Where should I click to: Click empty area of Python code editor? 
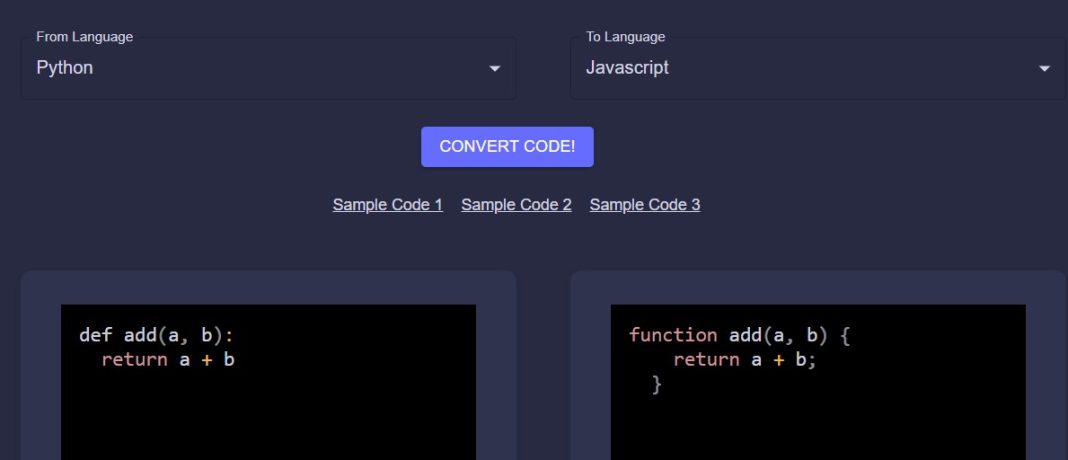[x=268, y=420]
